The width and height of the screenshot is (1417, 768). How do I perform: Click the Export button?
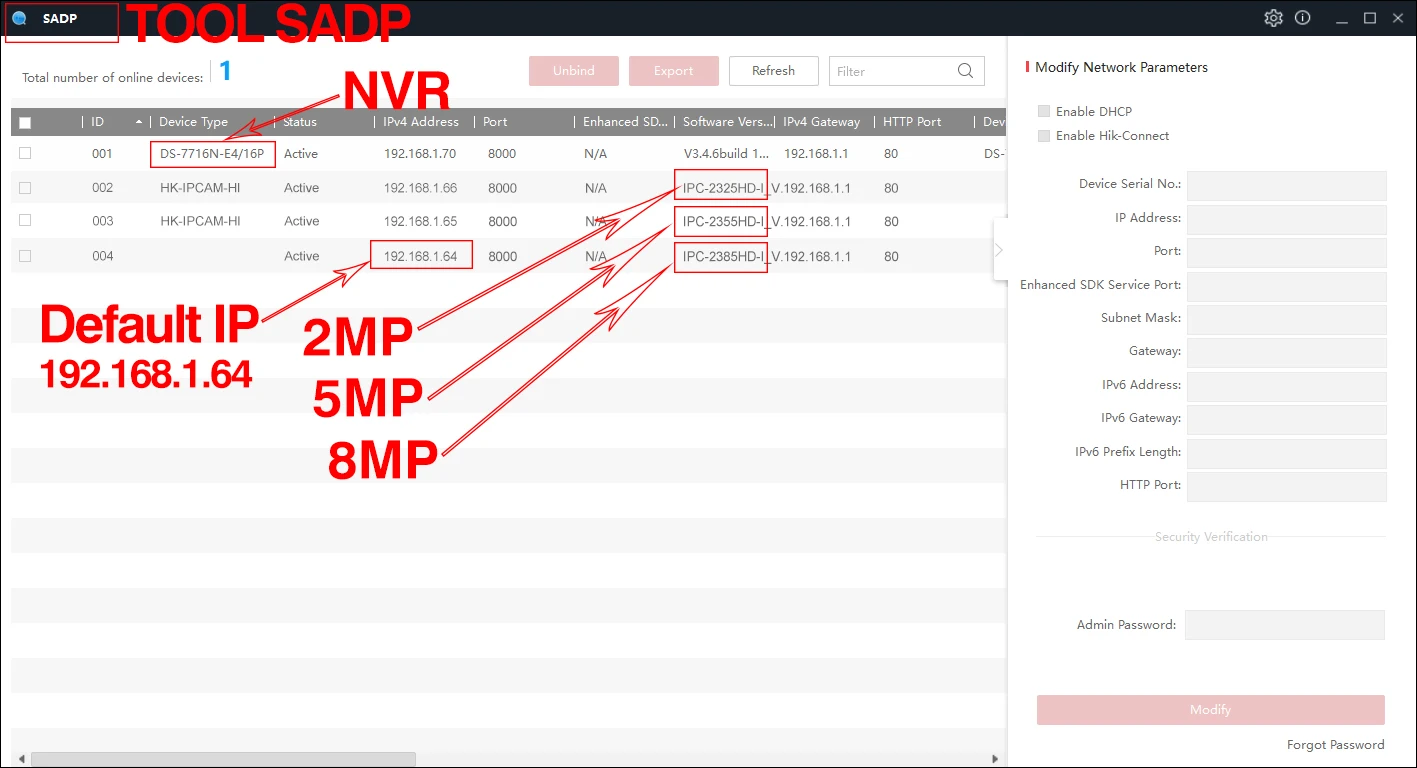pyautogui.click(x=674, y=71)
